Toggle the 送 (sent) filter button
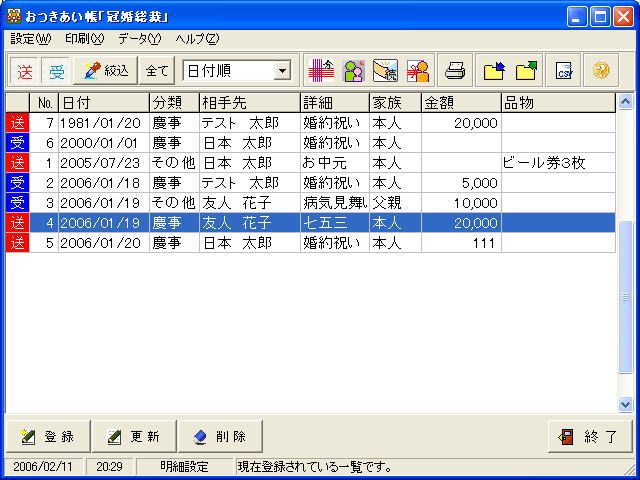The width and height of the screenshot is (640, 480). (25, 71)
